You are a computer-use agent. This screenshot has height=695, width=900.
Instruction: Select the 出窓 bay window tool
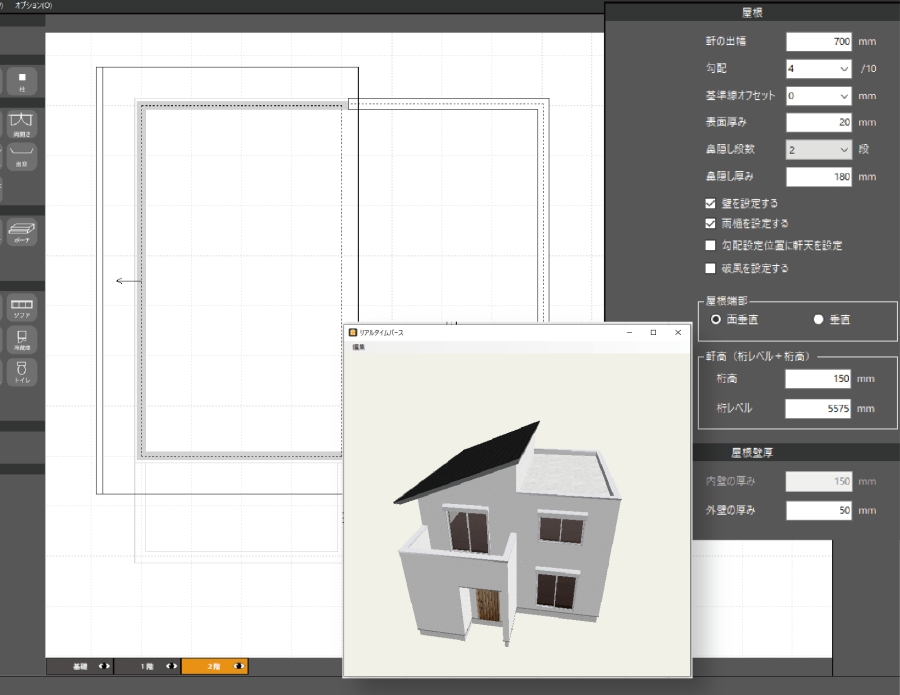21,159
